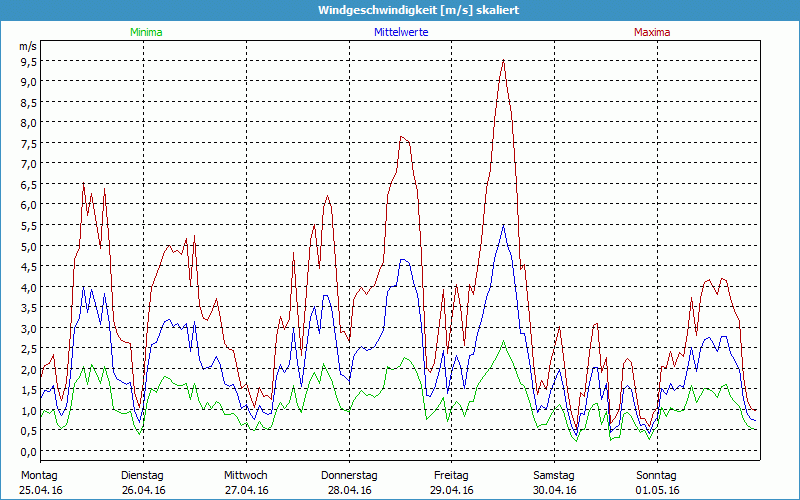Click the 2,5 axis value
The image size is (800, 500).
click(x=28, y=349)
